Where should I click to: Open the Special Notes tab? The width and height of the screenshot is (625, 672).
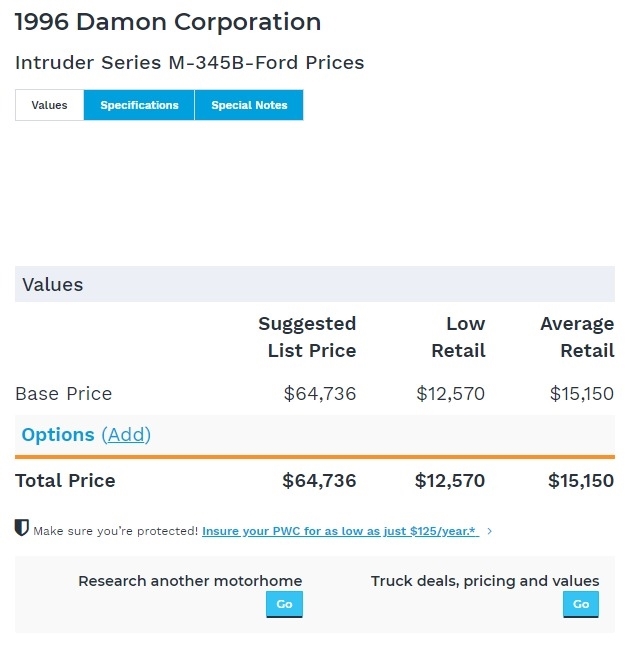coord(249,105)
